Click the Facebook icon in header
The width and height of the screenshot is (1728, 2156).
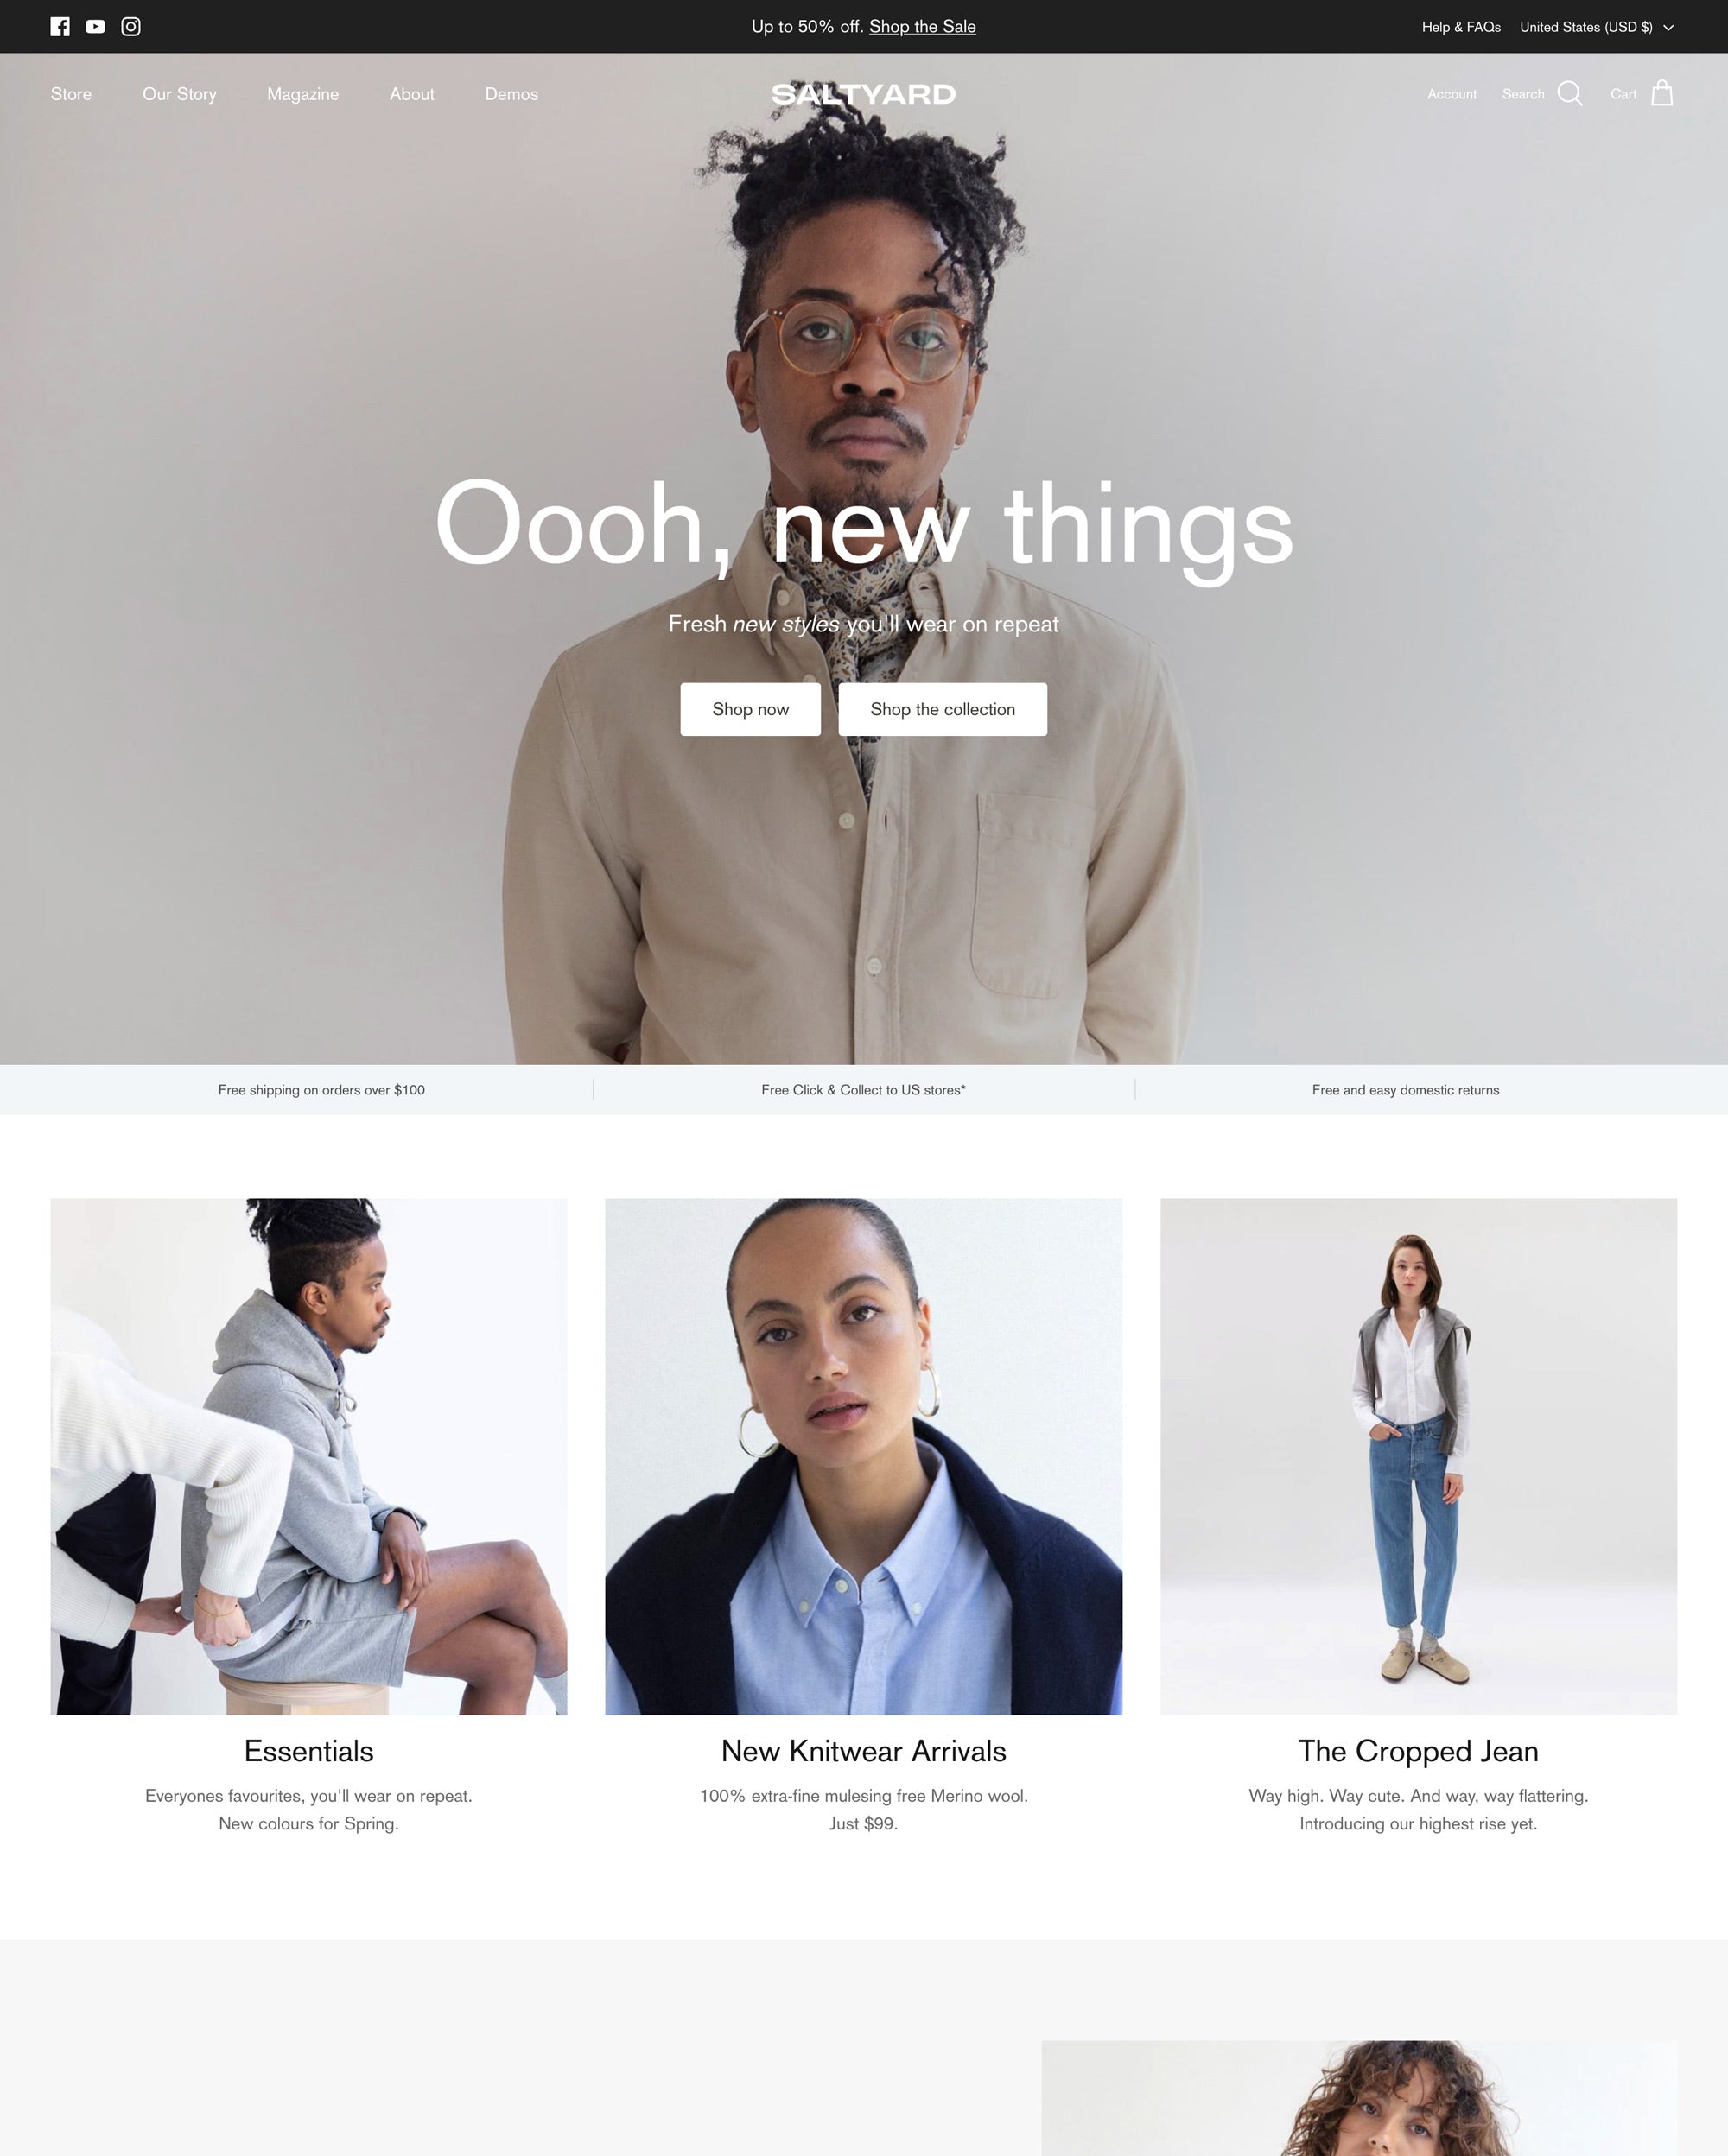[58, 27]
